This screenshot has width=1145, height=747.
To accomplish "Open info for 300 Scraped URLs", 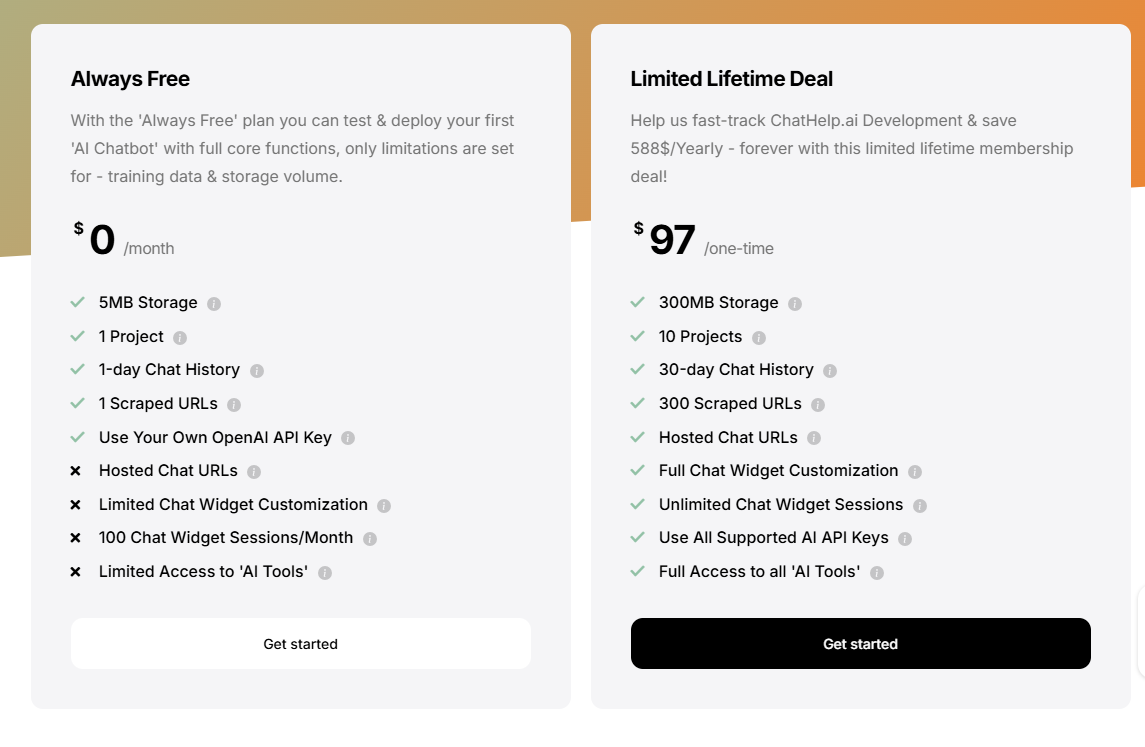I will [x=818, y=403].
